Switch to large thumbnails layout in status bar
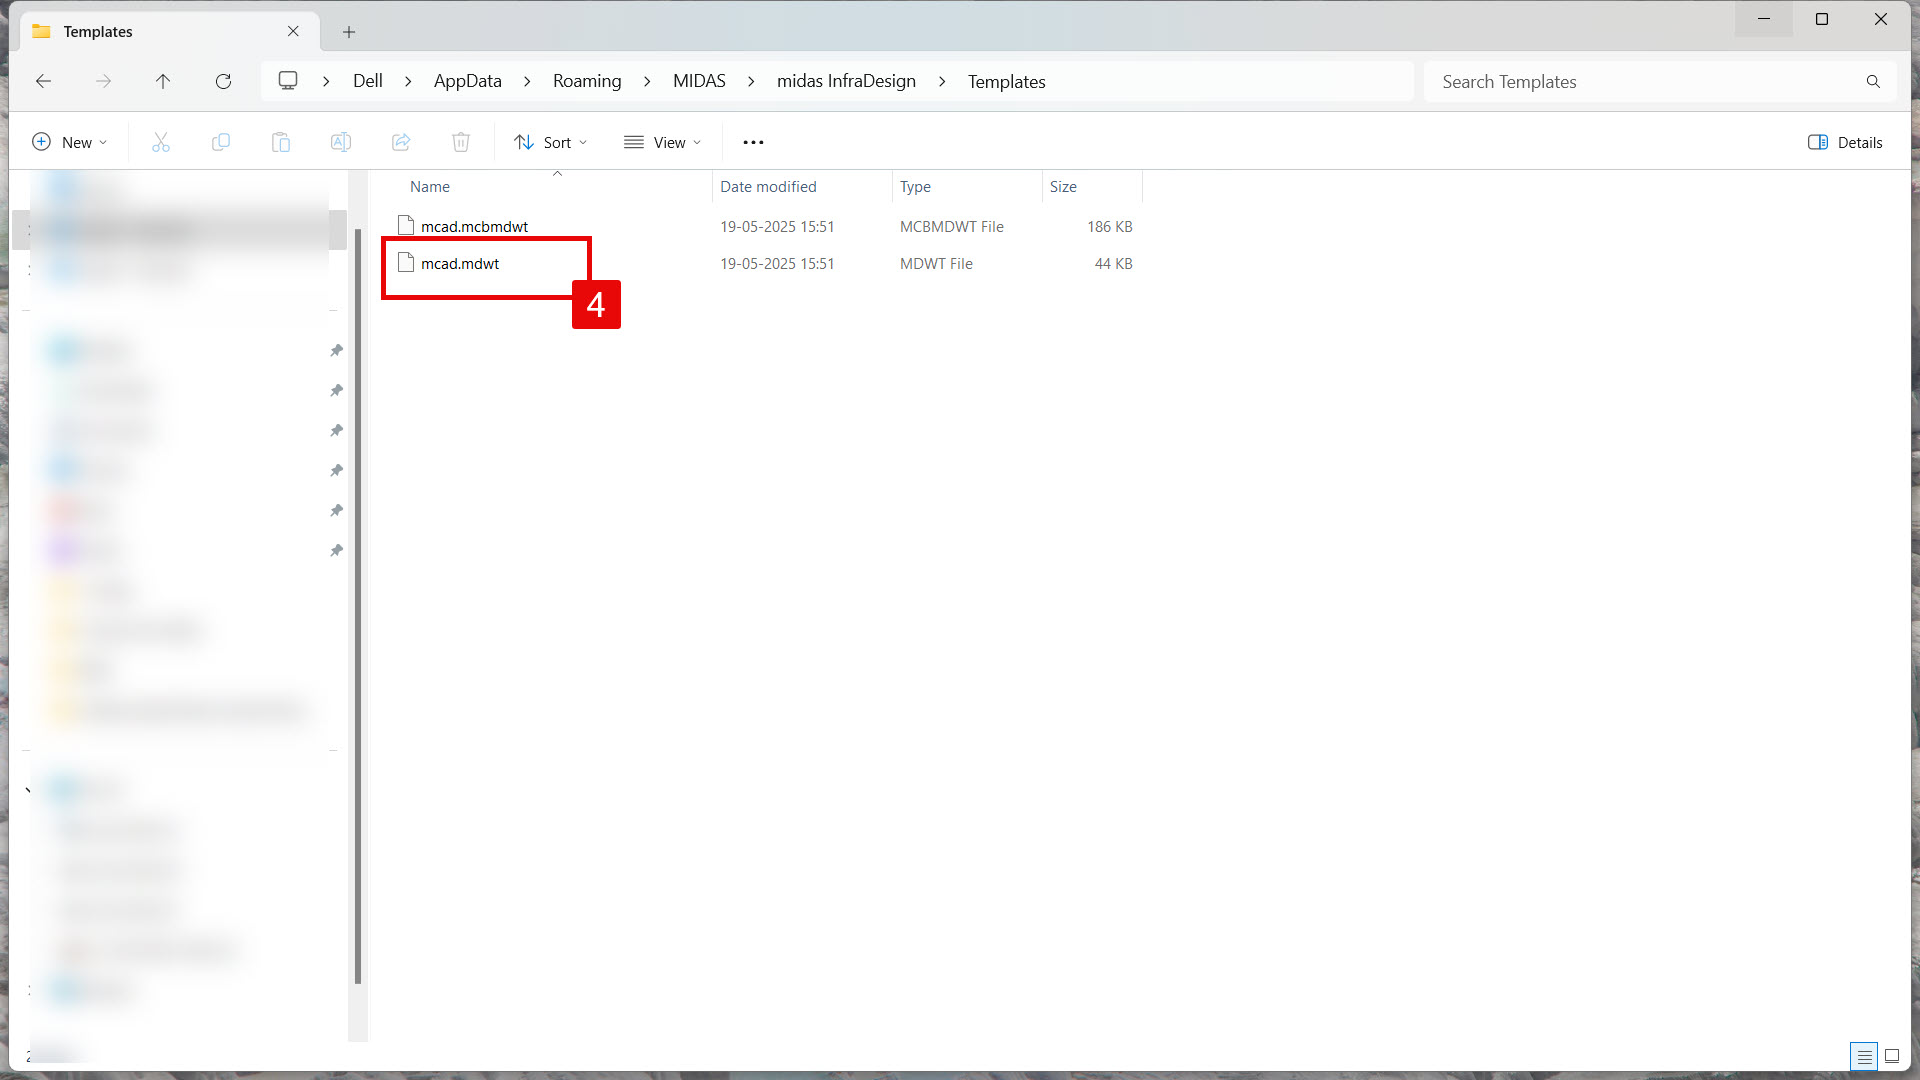 point(1892,1056)
